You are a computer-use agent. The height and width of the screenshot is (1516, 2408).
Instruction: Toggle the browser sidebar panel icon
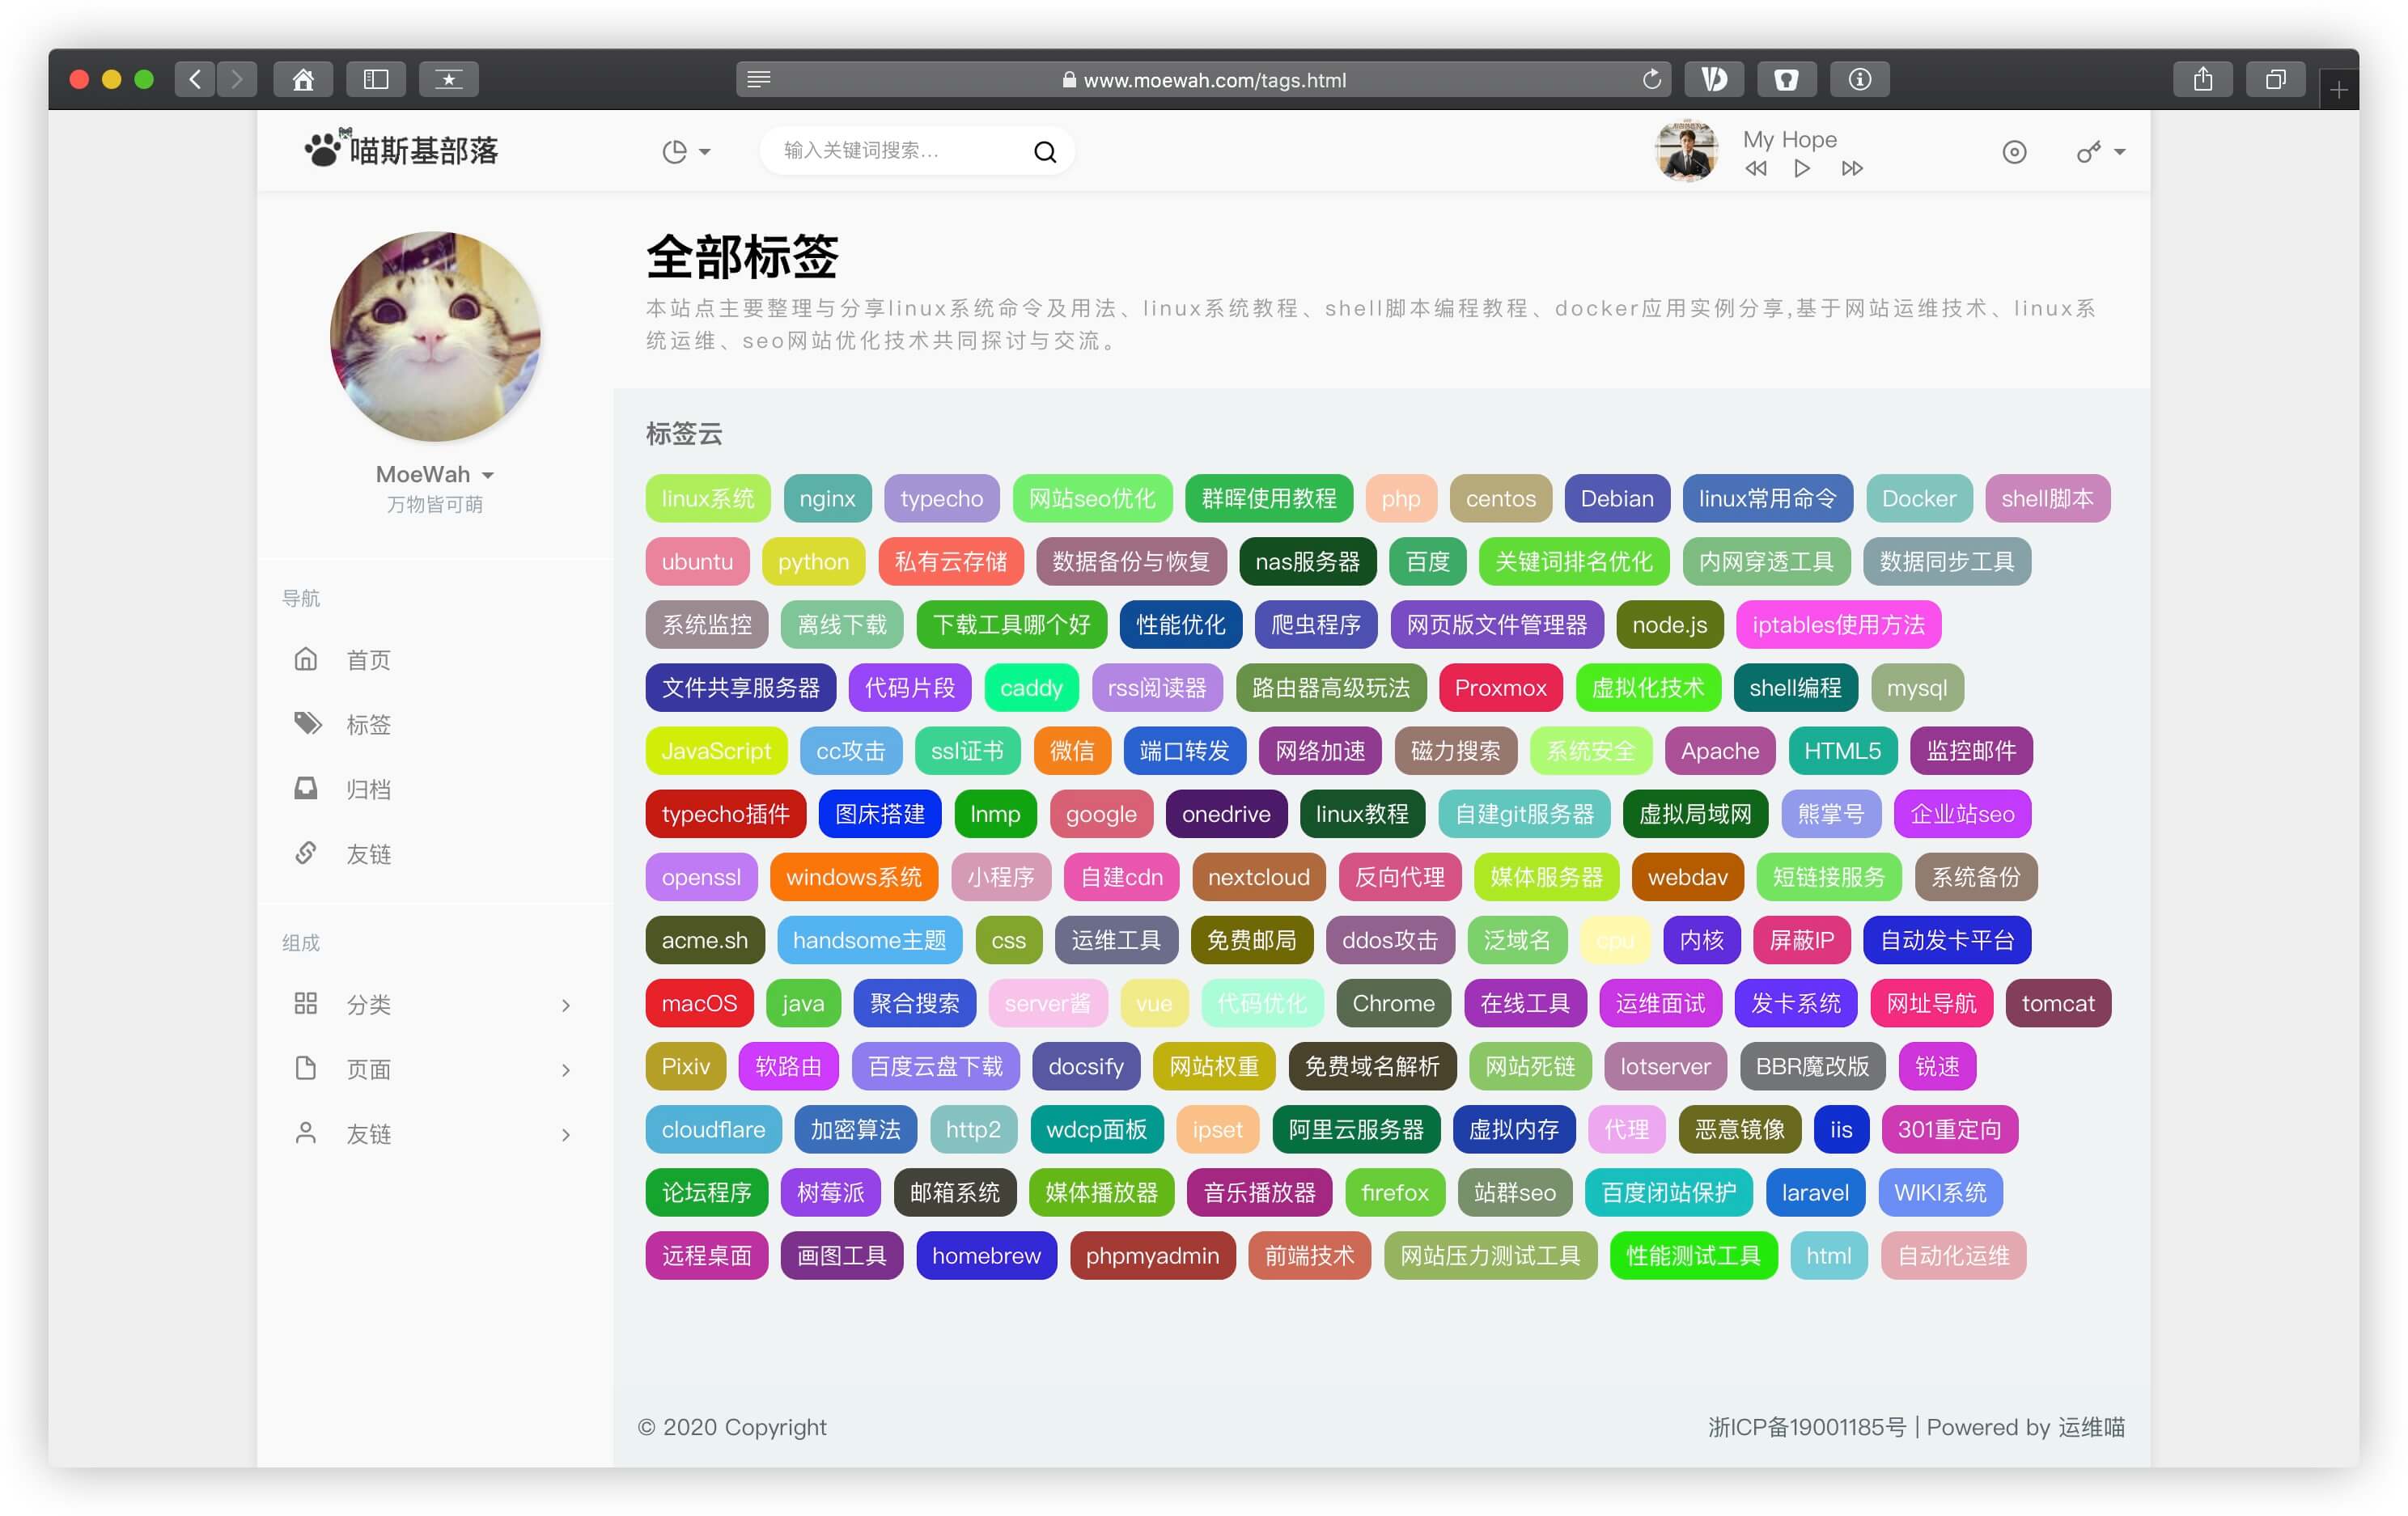[376, 79]
